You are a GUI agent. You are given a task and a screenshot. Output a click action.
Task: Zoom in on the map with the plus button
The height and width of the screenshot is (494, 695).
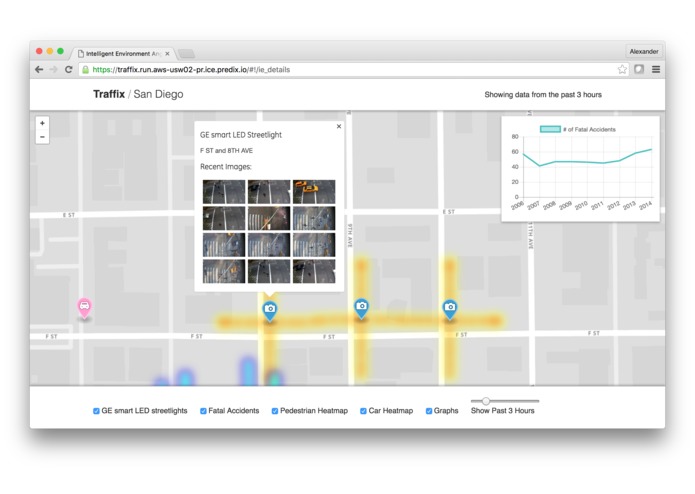tap(42, 123)
